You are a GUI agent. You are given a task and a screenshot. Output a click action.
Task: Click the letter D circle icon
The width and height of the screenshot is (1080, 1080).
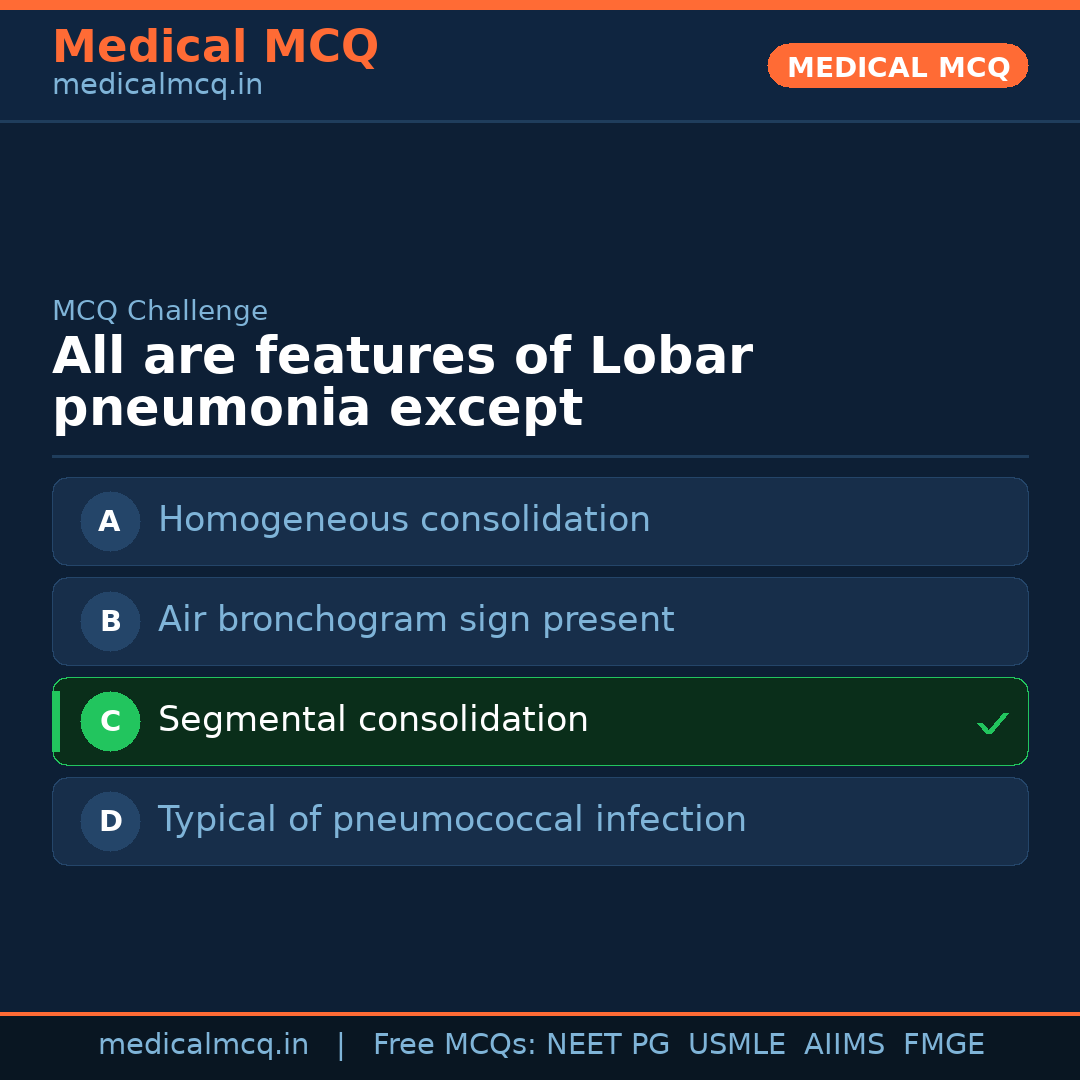pyautogui.click(x=110, y=821)
